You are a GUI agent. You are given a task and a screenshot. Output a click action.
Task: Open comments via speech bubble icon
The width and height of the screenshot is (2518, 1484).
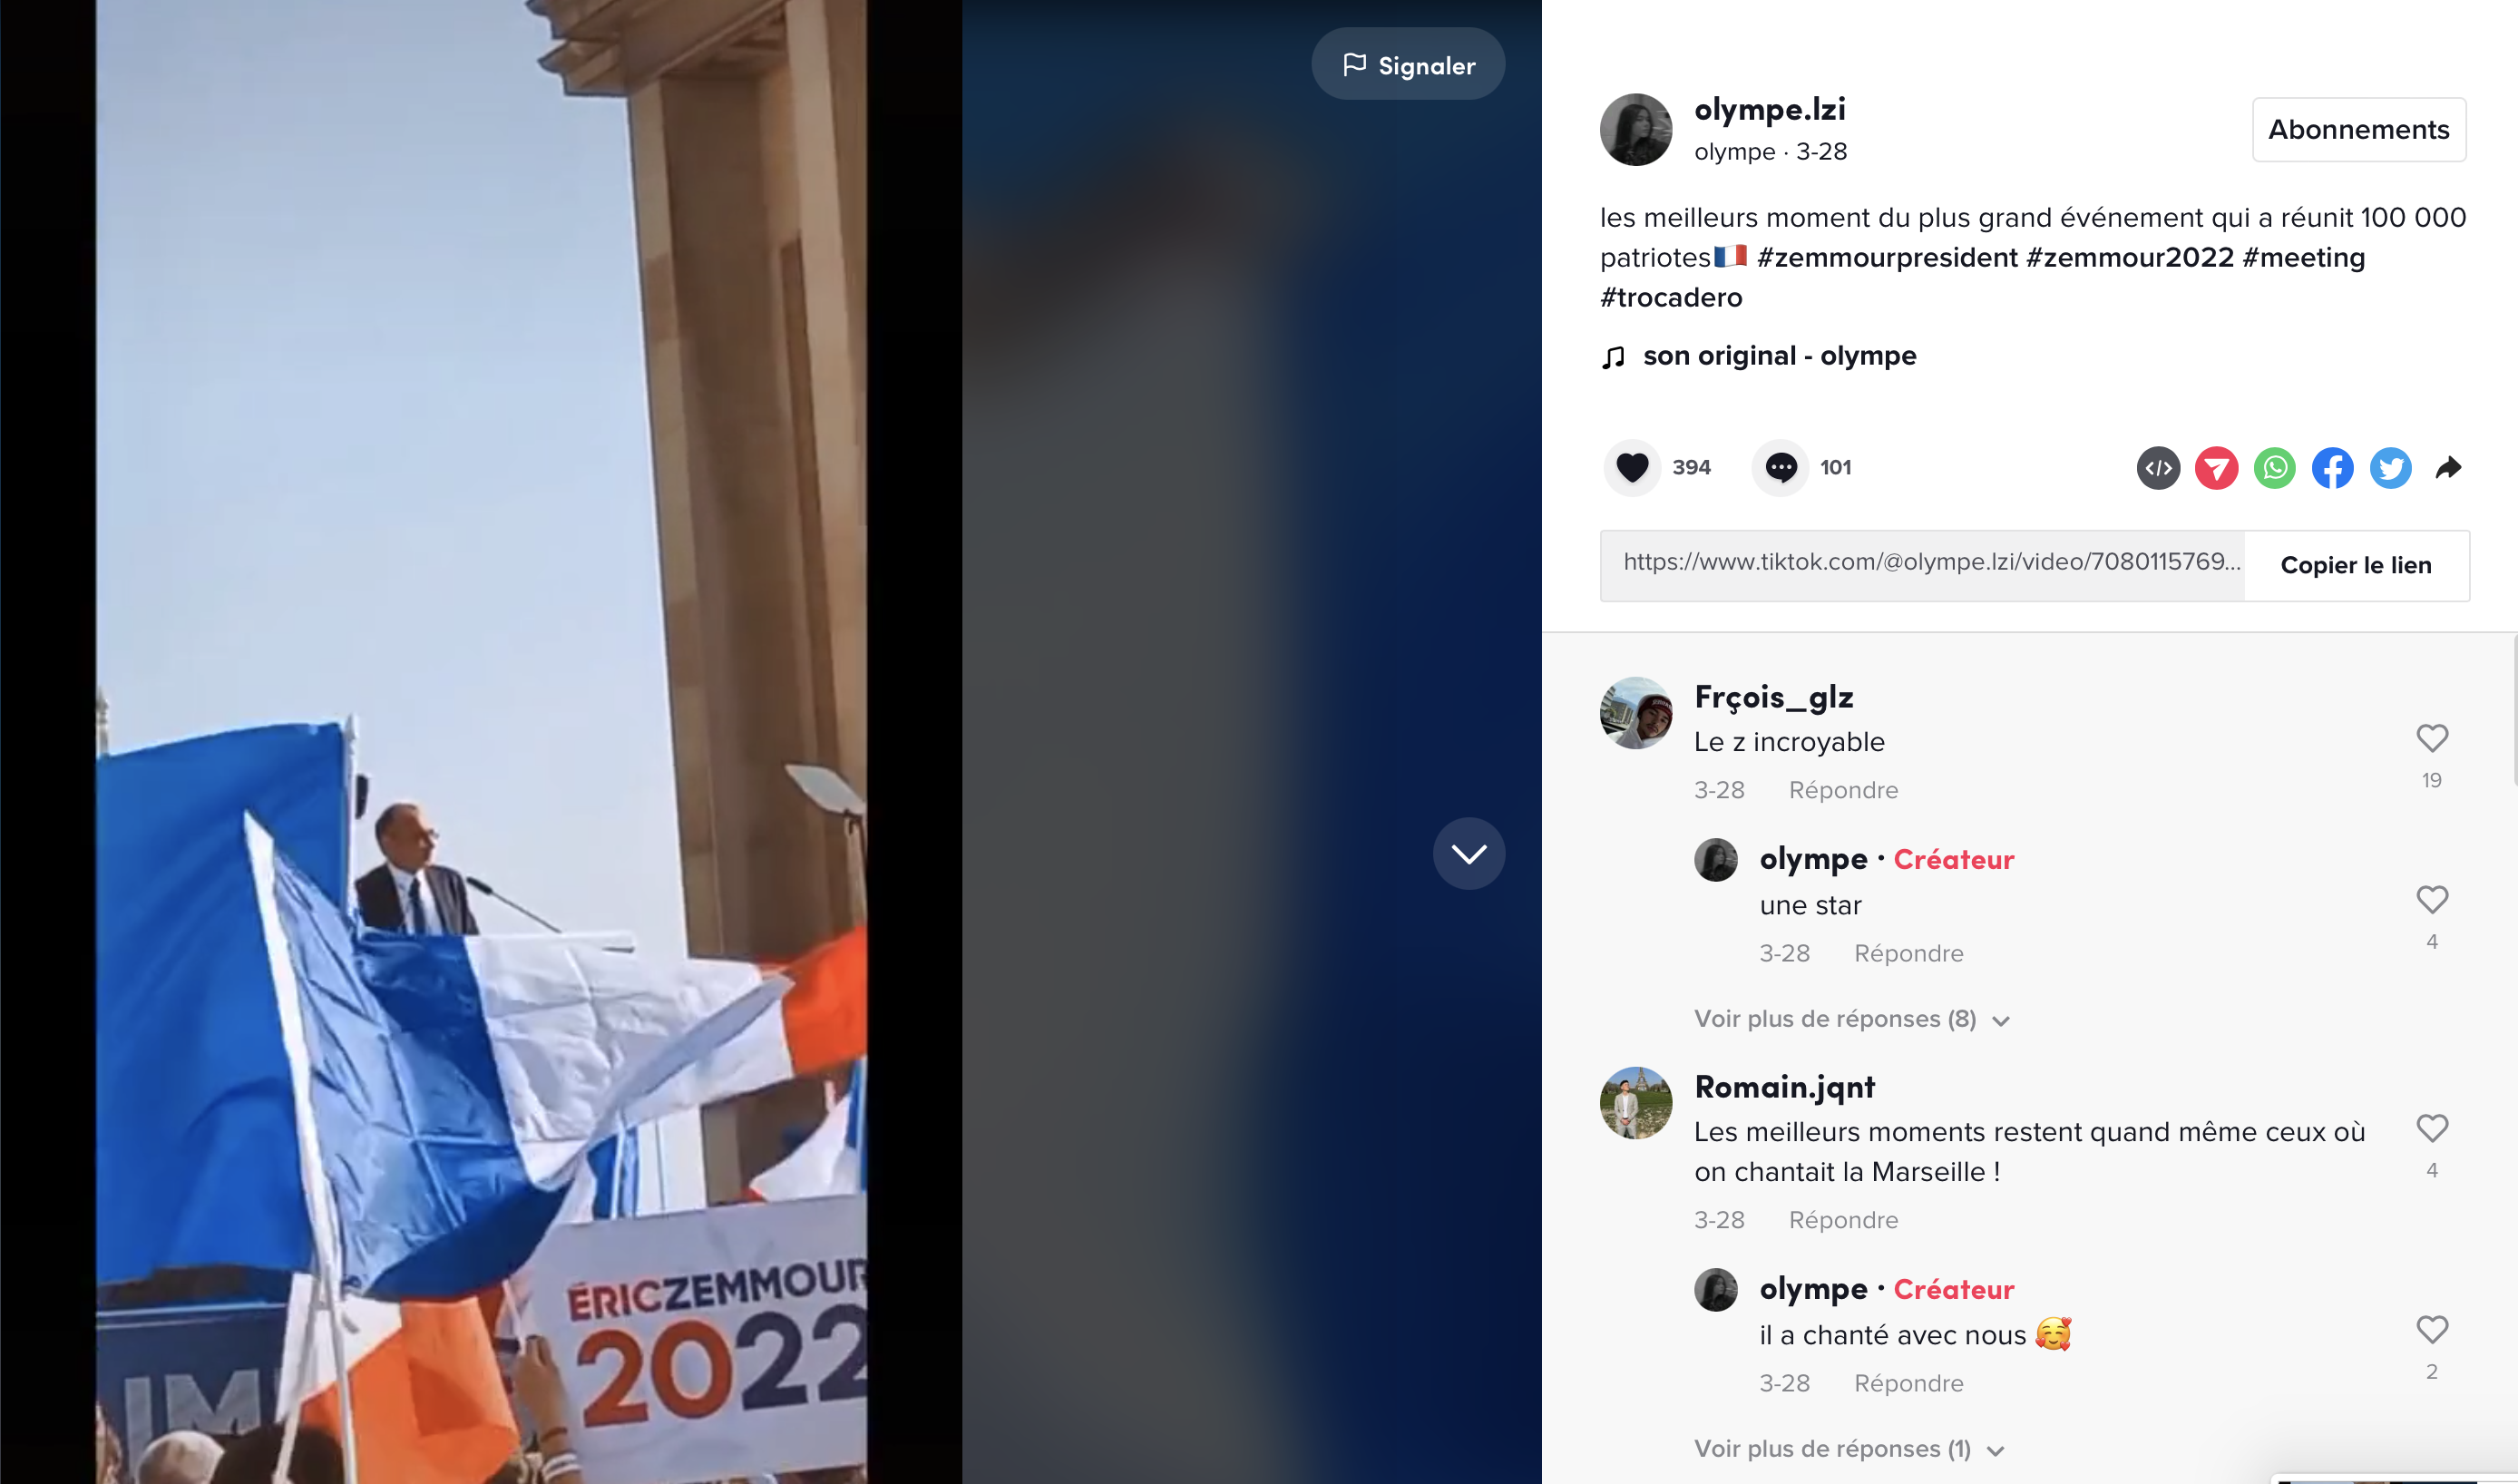pyautogui.click(x=1780, y=467)
